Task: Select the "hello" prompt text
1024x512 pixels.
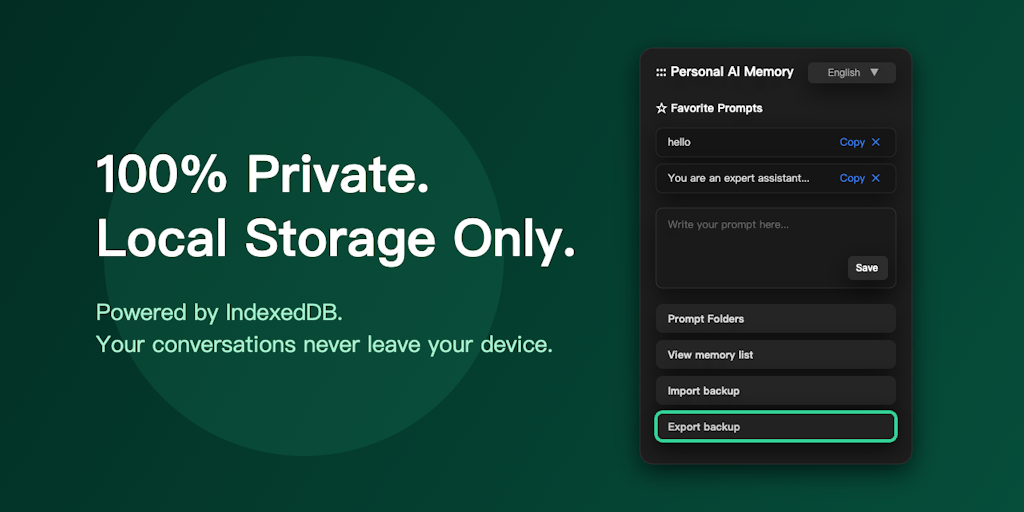Action: click(679, 142)
